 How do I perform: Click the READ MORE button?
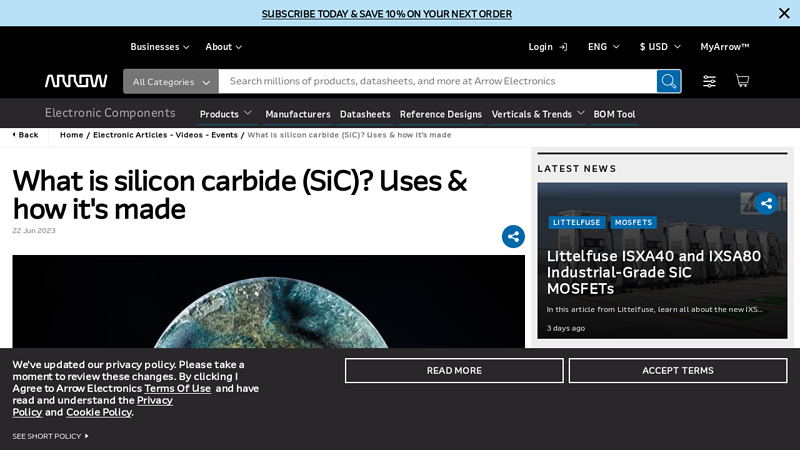click(x=454, y=370)
